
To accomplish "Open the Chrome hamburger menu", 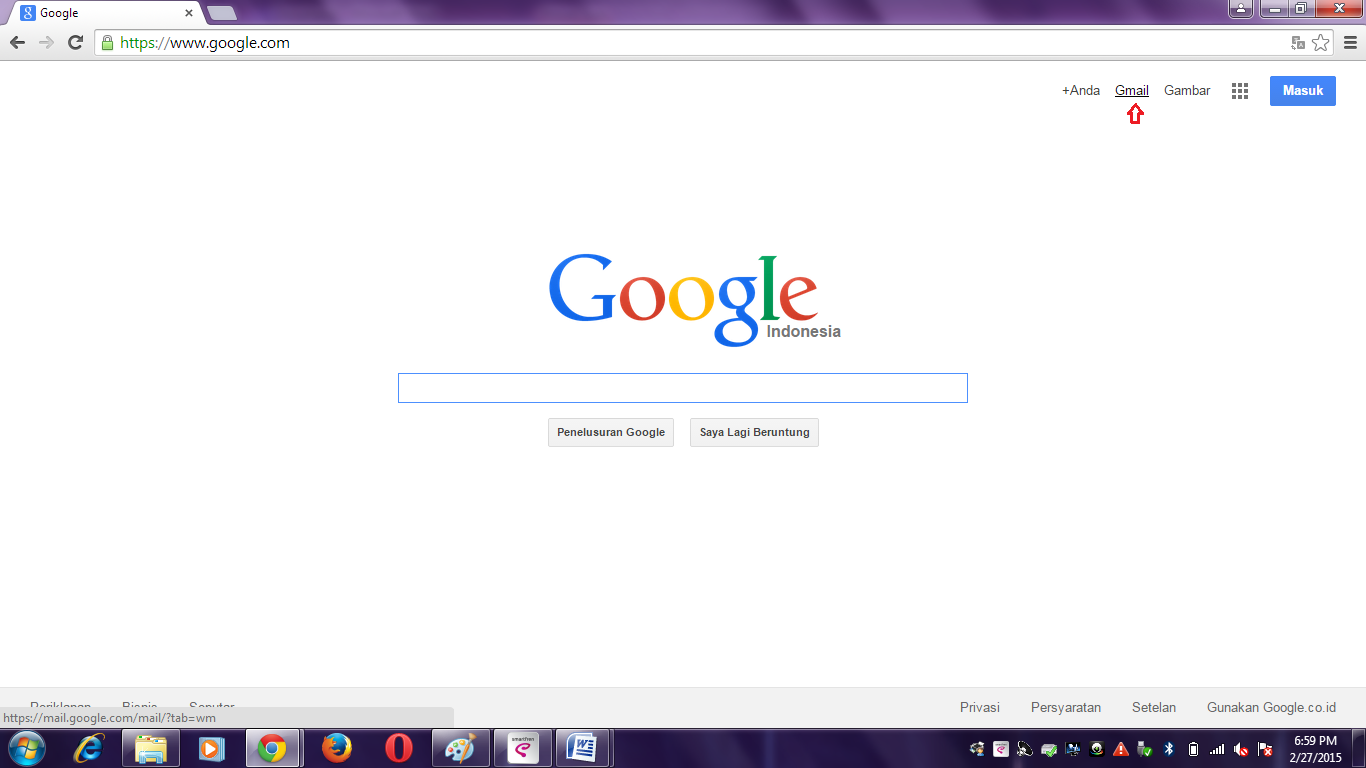I will coord(1350,42).
